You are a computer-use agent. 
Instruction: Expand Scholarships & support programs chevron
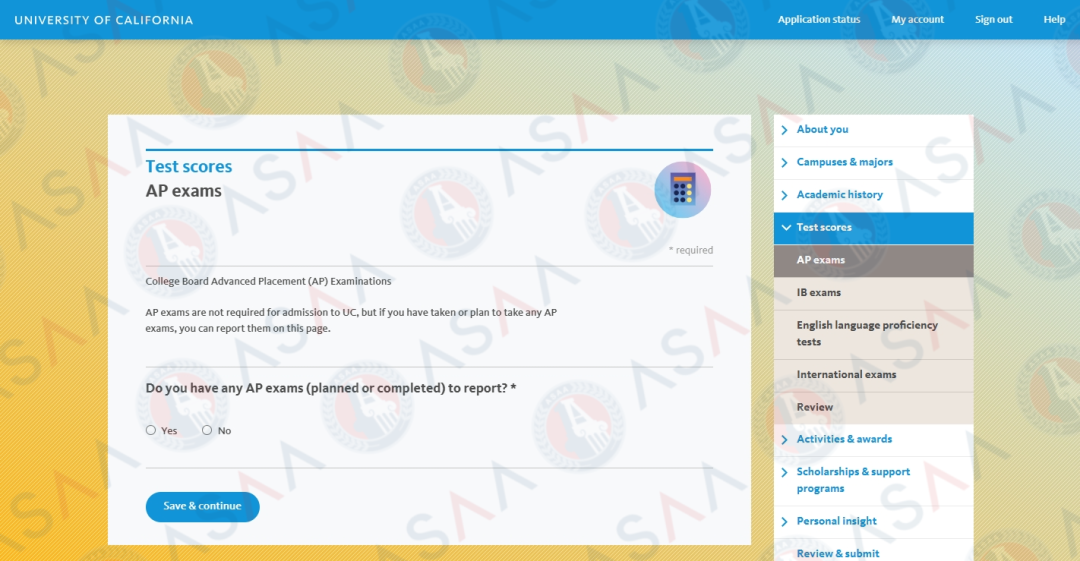click(x=785, y=472)
